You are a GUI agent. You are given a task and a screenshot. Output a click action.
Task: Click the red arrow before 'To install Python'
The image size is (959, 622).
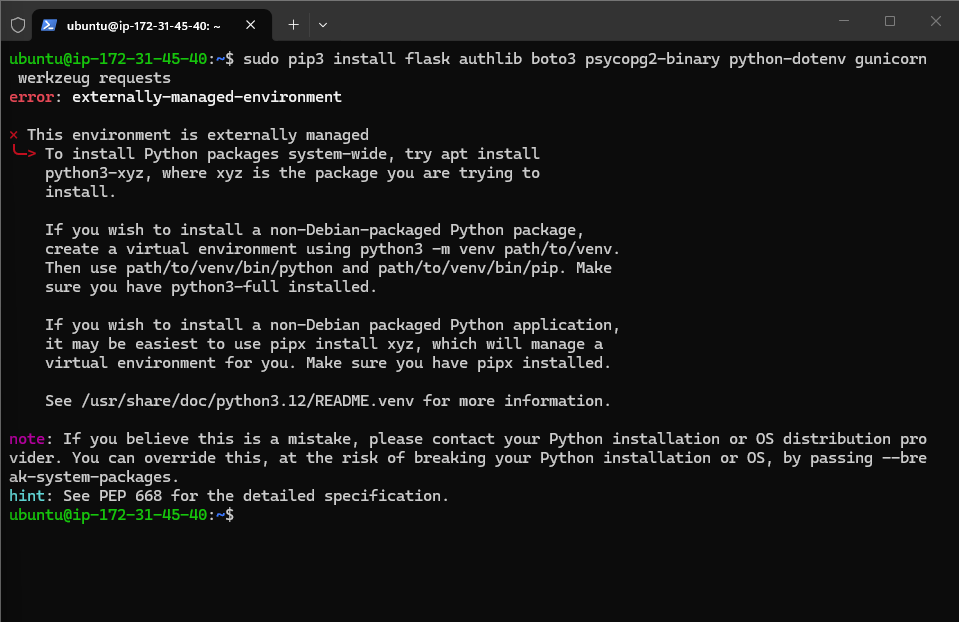coord(24,154)
